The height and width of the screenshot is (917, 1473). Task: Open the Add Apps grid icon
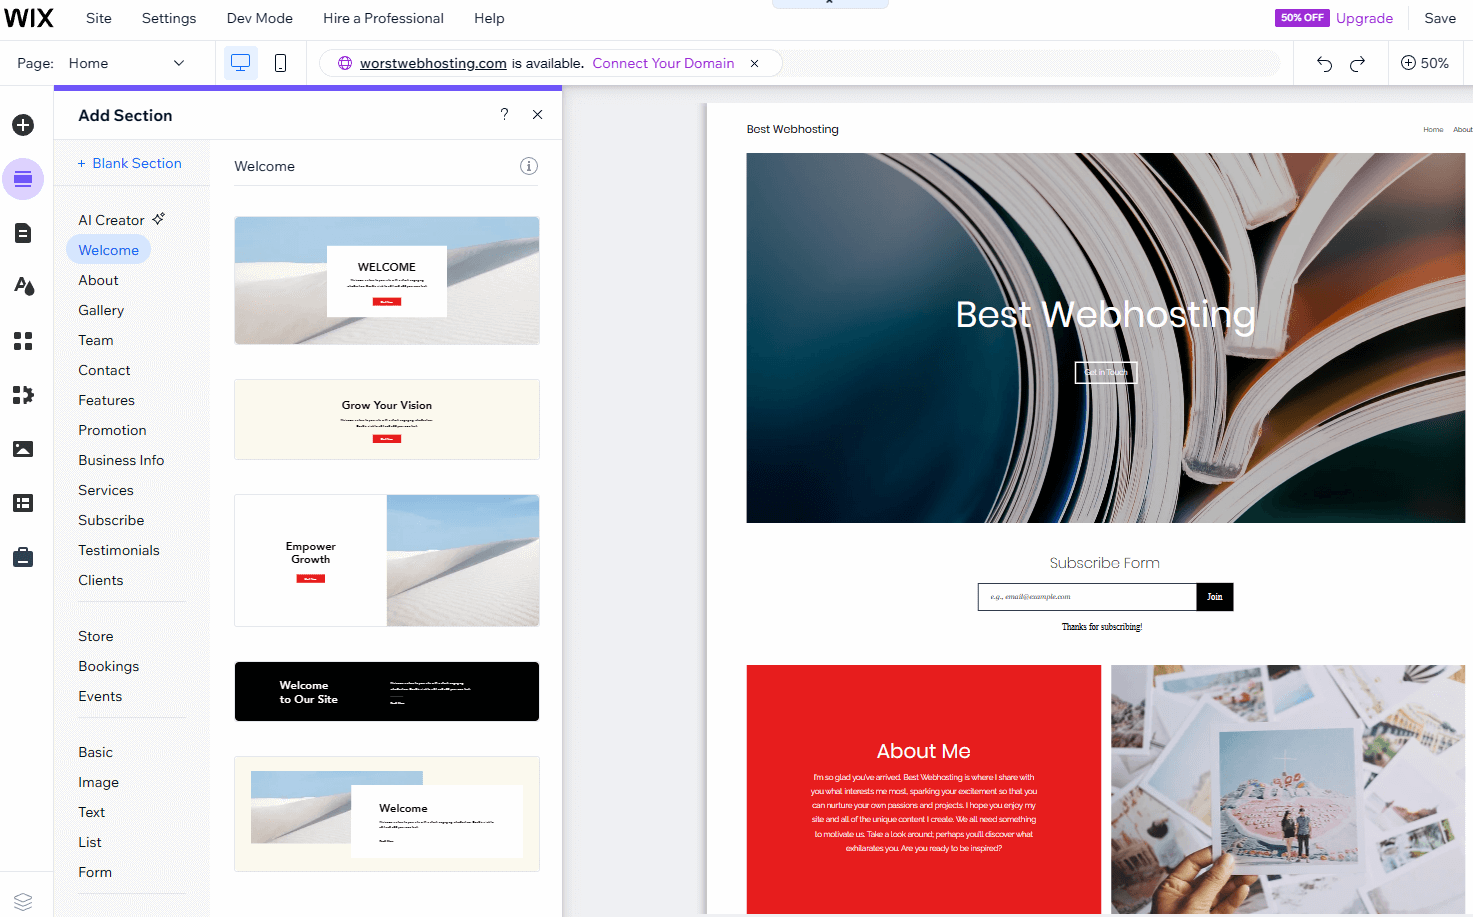coord(23,341)
